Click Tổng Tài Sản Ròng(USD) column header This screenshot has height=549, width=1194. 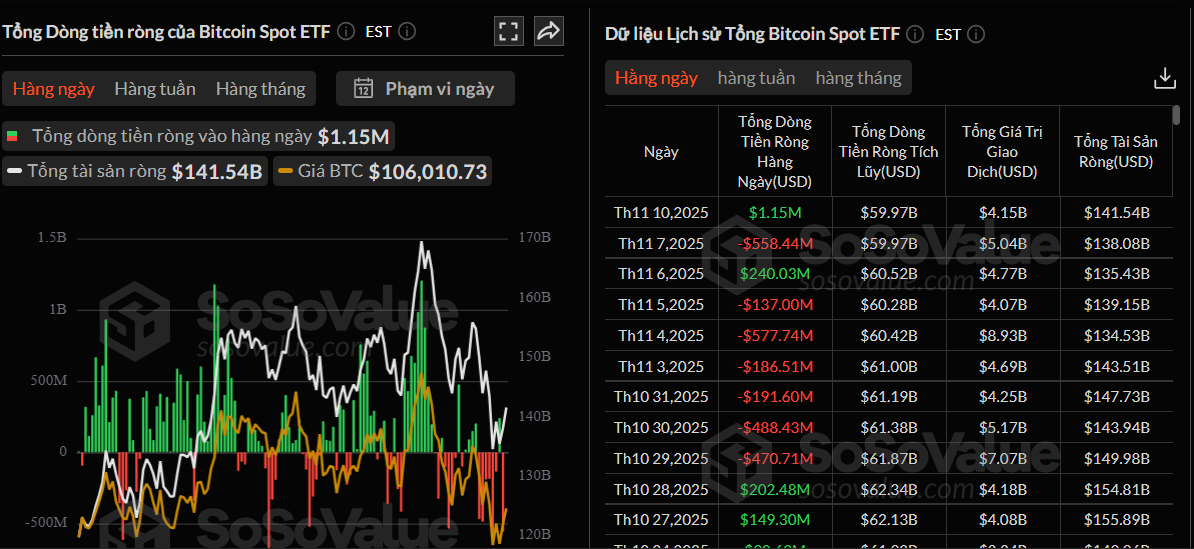click(1115, 152)
